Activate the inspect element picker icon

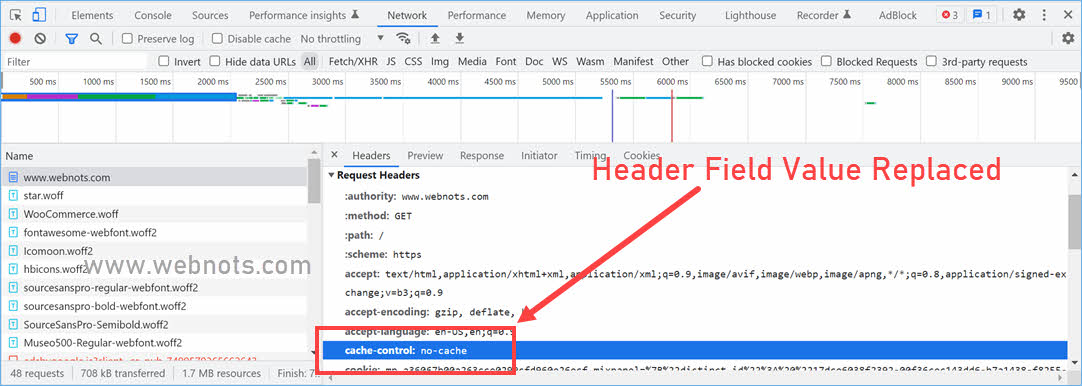tap(15, 15)
